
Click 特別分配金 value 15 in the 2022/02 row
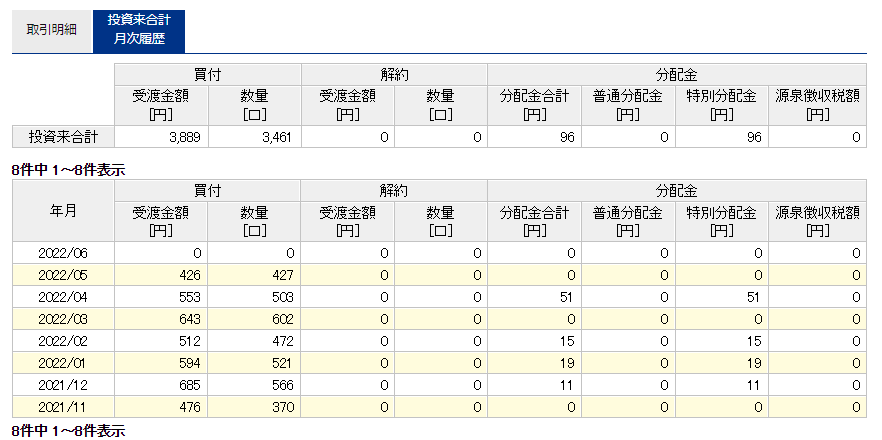[x=754, y=341]
